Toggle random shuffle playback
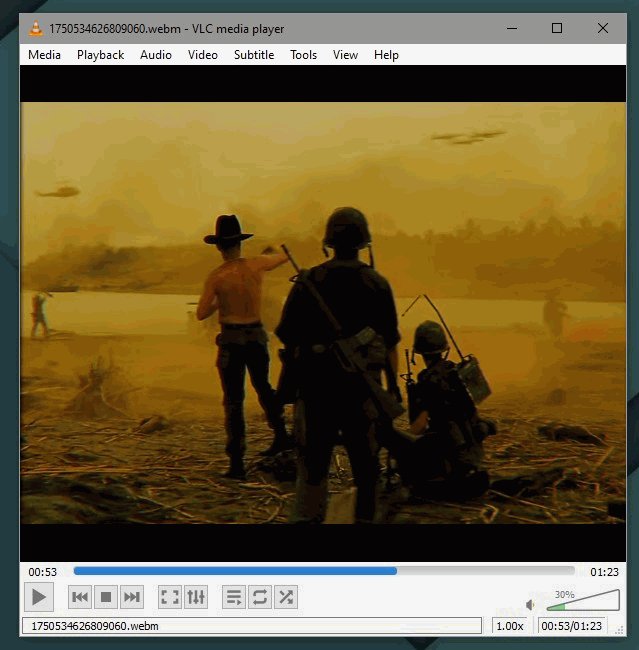The image size is (639, 650). point(286,597)
